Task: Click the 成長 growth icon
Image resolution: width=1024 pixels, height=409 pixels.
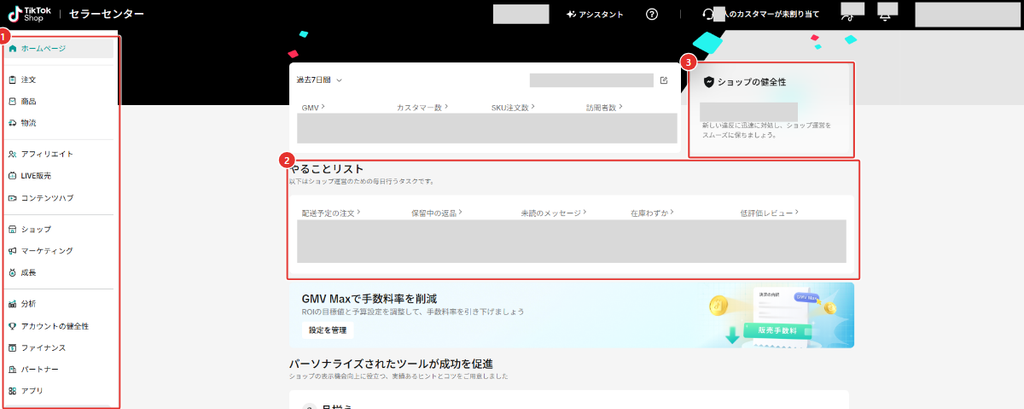Action: (x=12, y=272)
